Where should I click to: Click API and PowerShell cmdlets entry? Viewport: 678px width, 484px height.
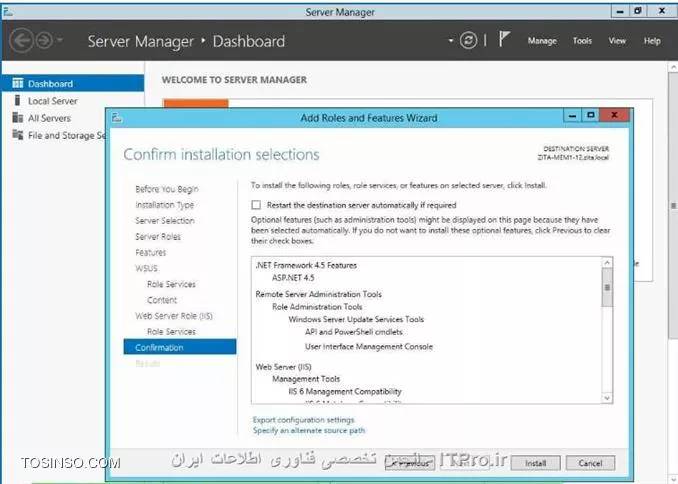click(x=354, y=332)
